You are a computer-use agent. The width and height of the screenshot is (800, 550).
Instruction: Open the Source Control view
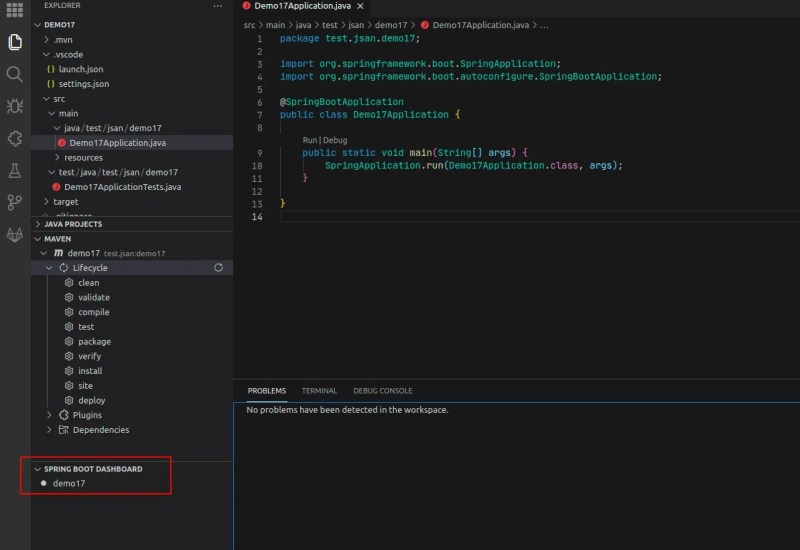(15, 203)
